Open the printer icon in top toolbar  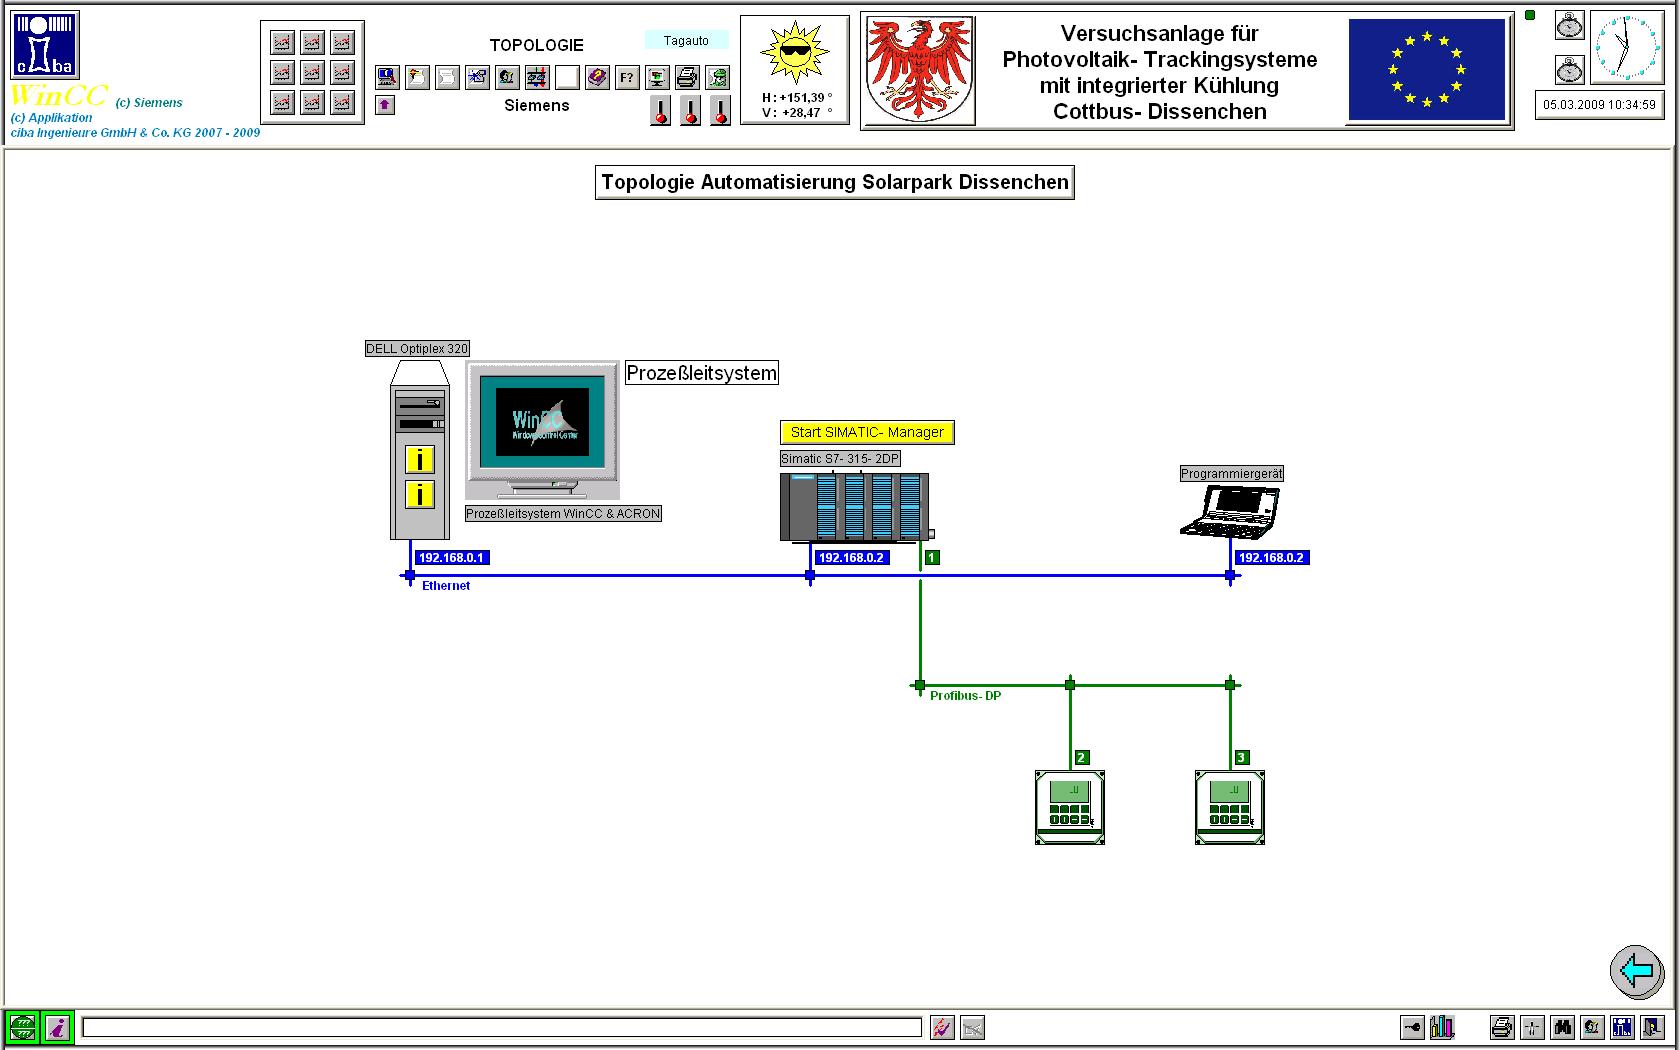pyautogui.click(x=687, y=77)
